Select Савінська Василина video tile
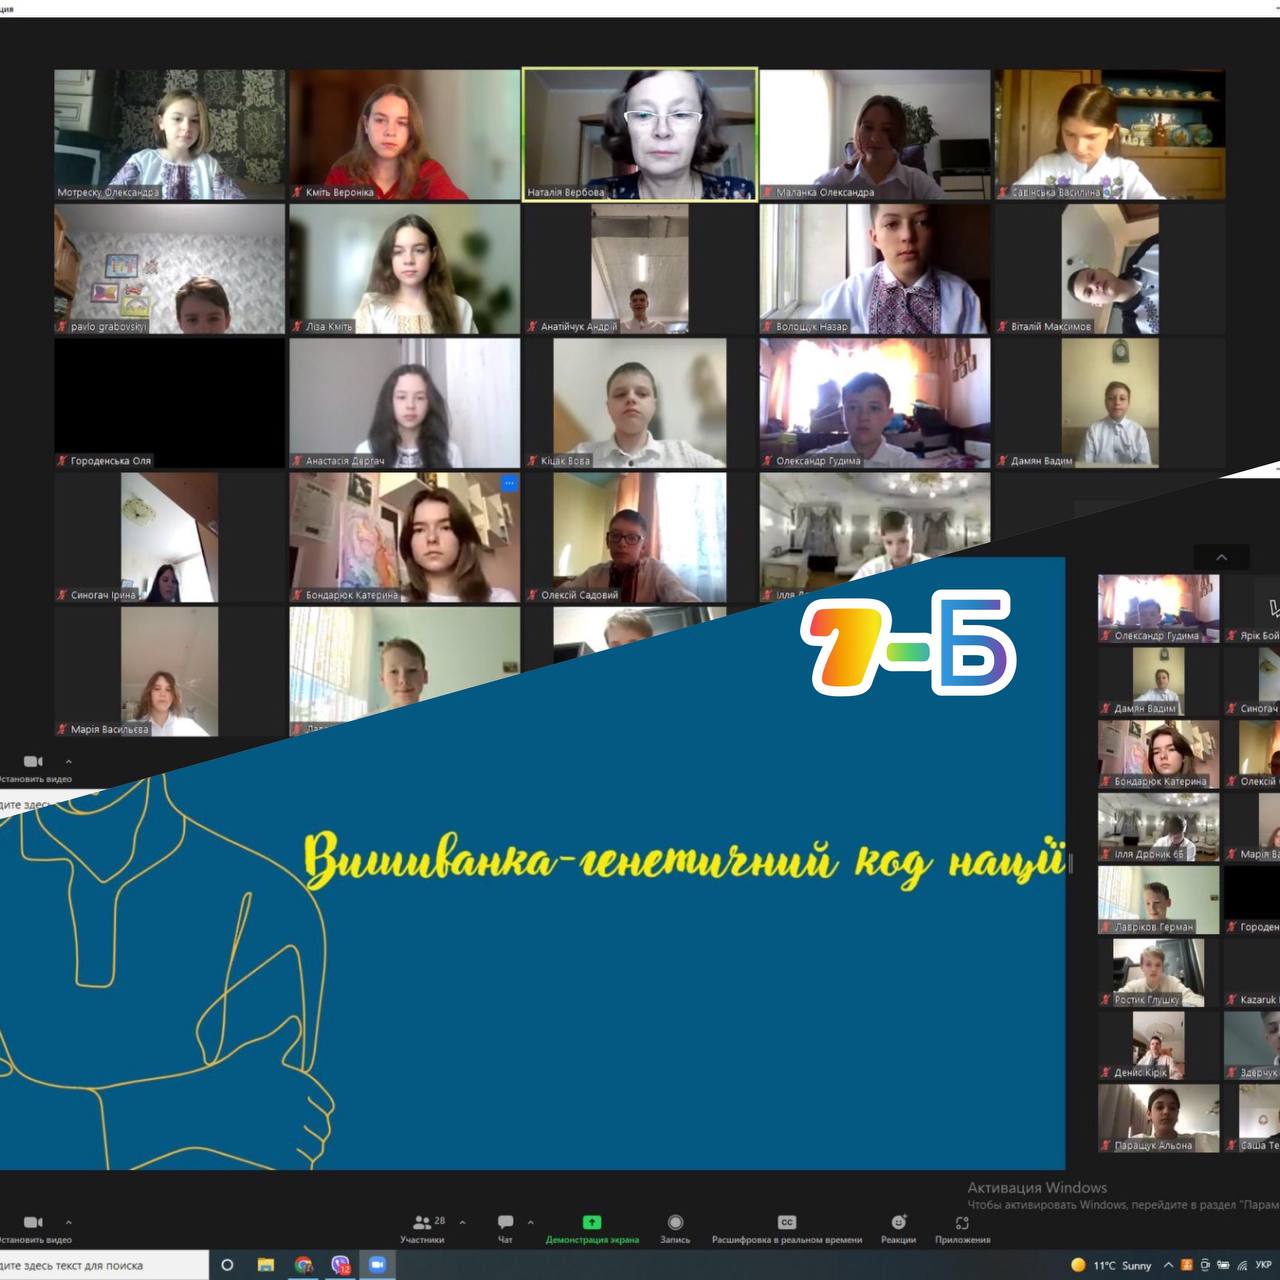This screenshot has width=1280, height=1280. 1110,134
